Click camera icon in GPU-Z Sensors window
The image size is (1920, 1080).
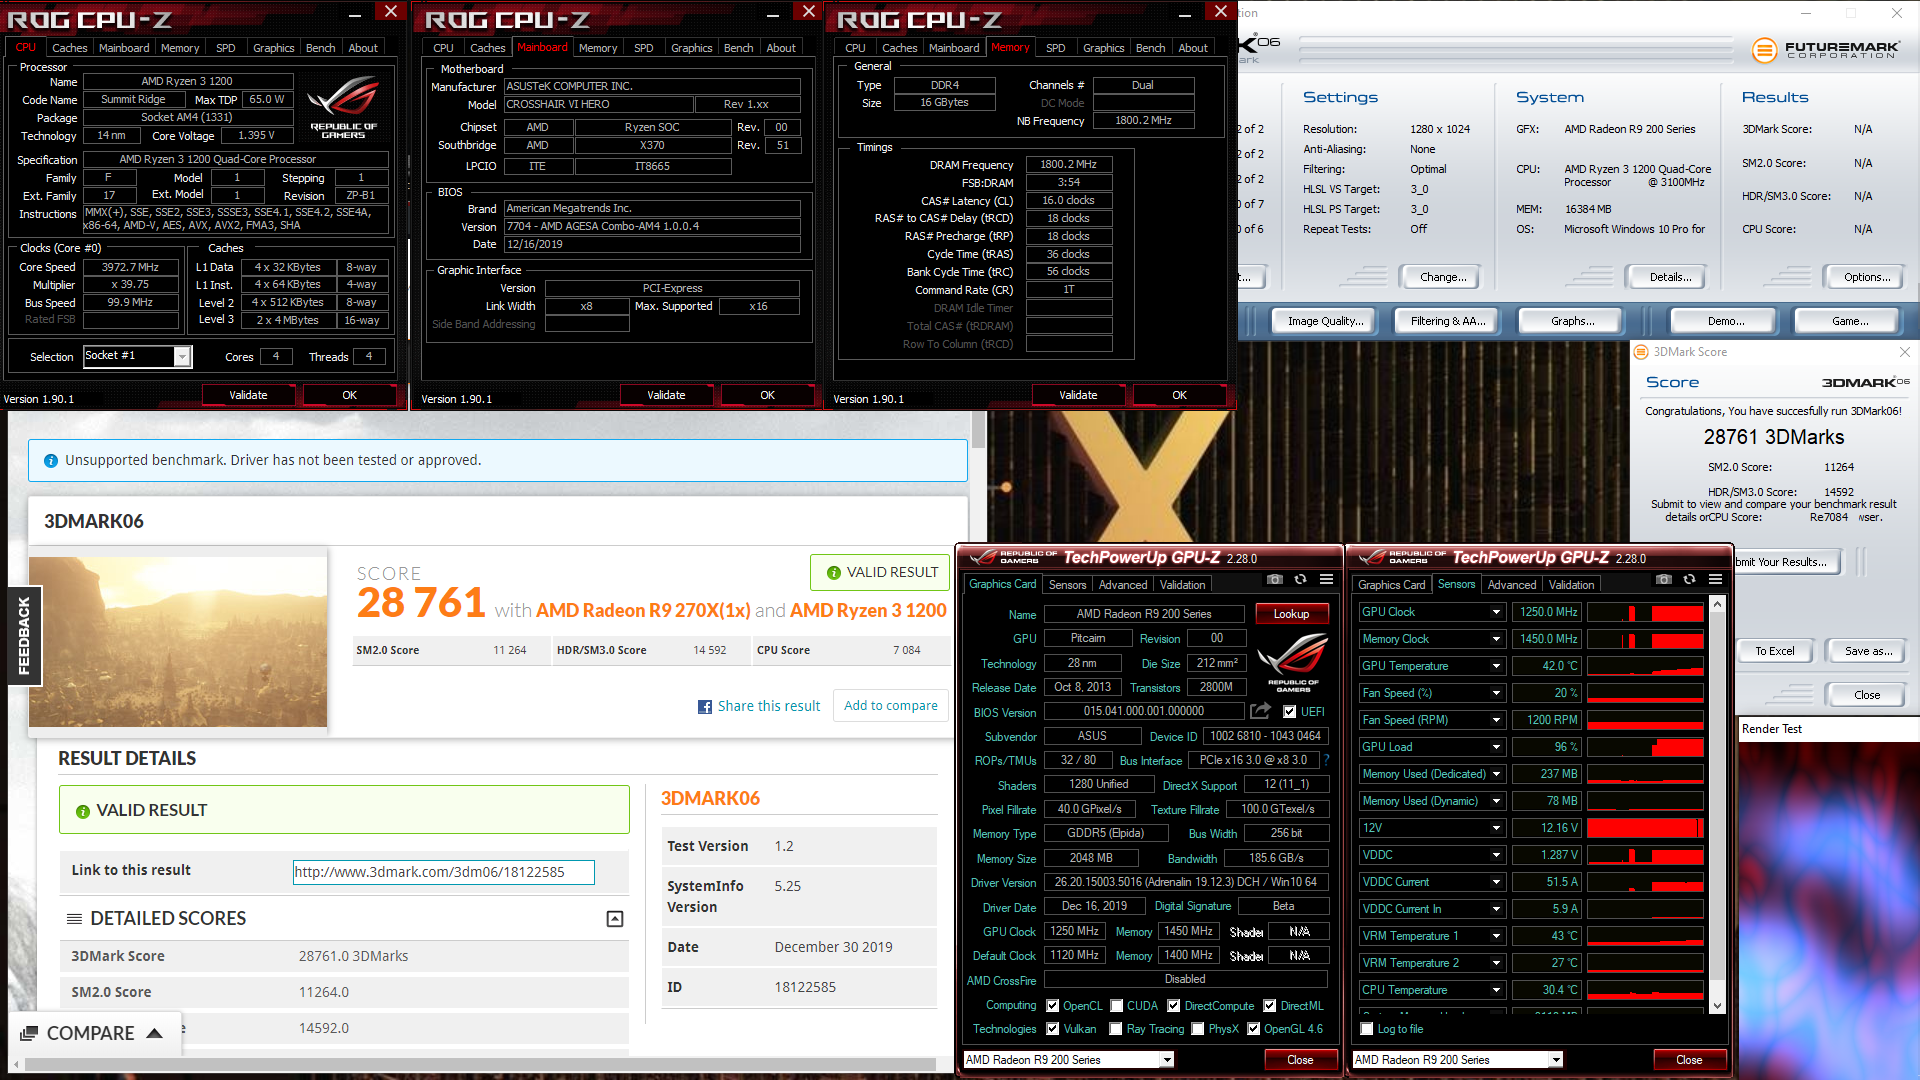point(1663,580)
